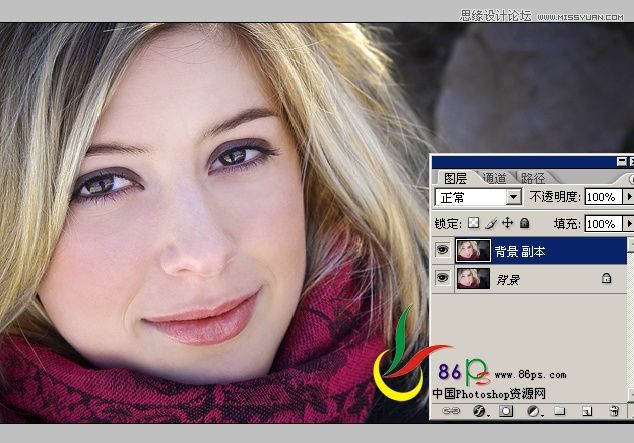Screen dimensions: 634x443
Task: Select the 背景 layer thumbnail
Action: click(x=473, y=278)
